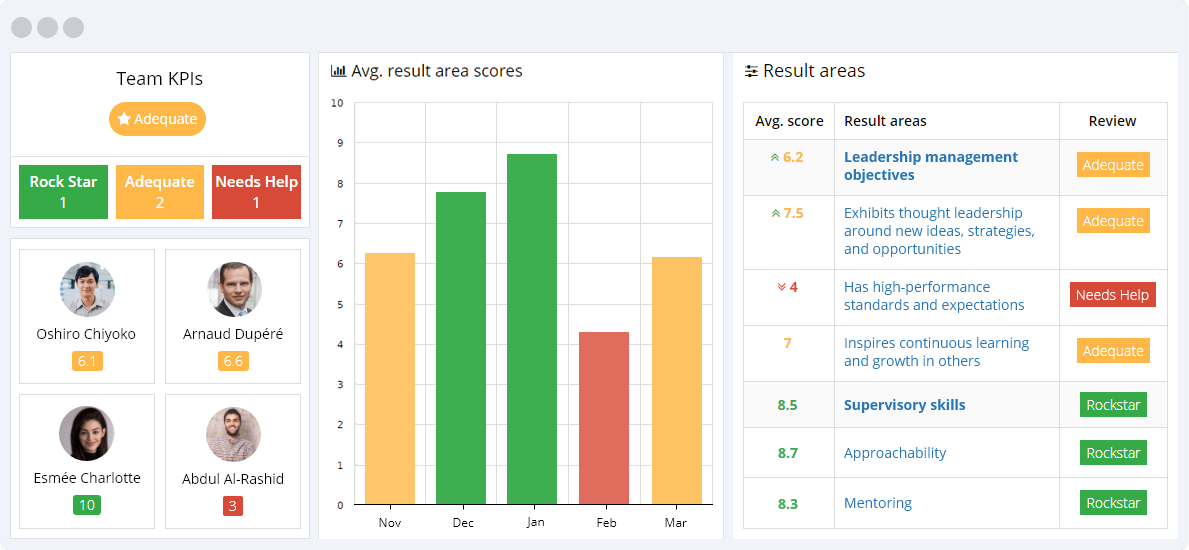The image size is (1189, 550).
Task: Click Esmée Charlotte's profile picture
Action: point(87,434)
